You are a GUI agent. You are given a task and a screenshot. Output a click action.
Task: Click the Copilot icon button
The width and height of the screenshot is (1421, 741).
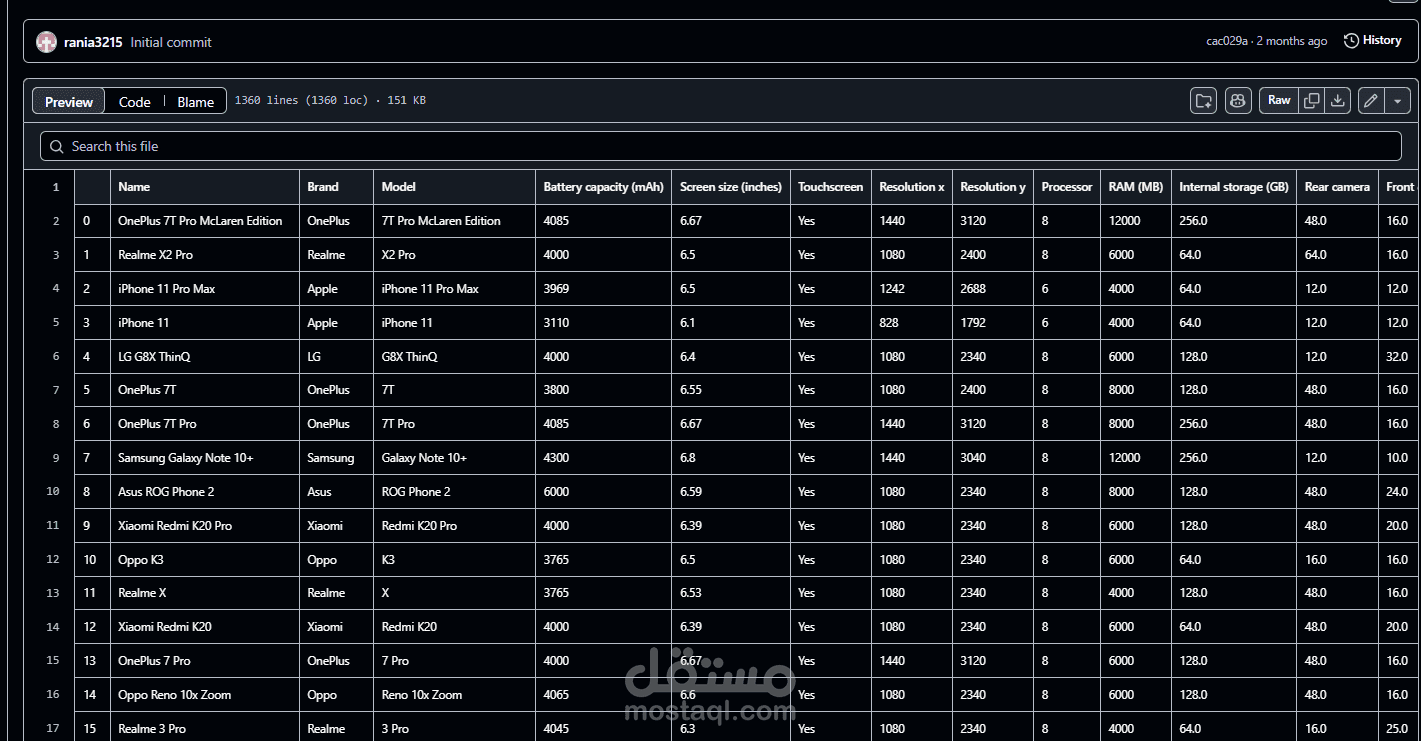pyautogui.click(x=1238, y=100)
